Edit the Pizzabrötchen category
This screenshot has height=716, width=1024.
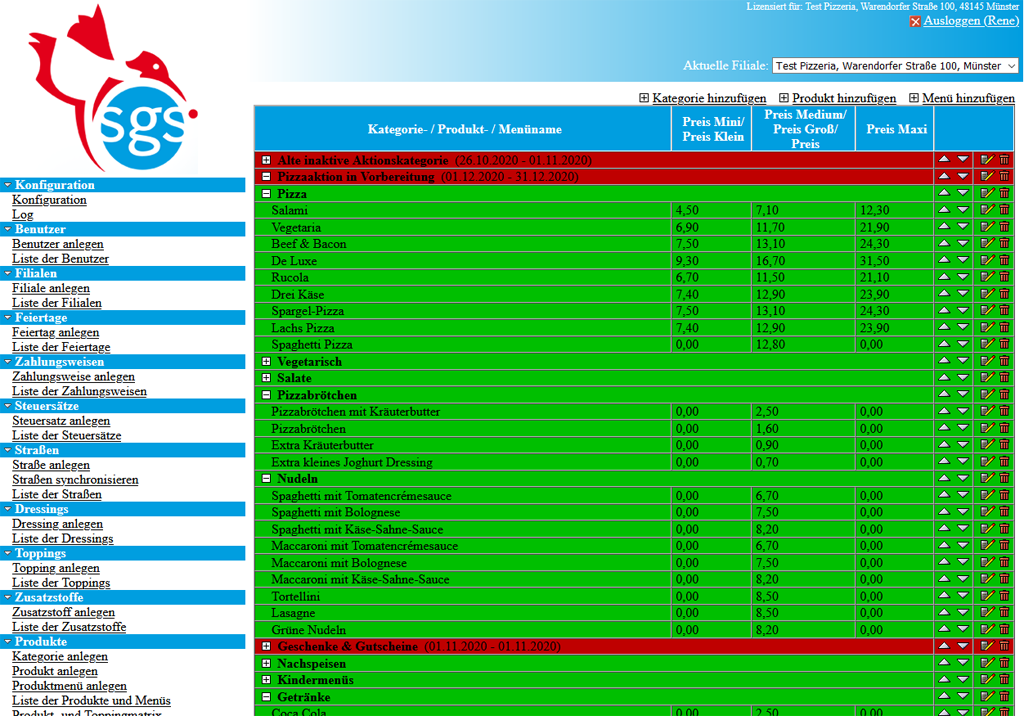tap(987, 395)
